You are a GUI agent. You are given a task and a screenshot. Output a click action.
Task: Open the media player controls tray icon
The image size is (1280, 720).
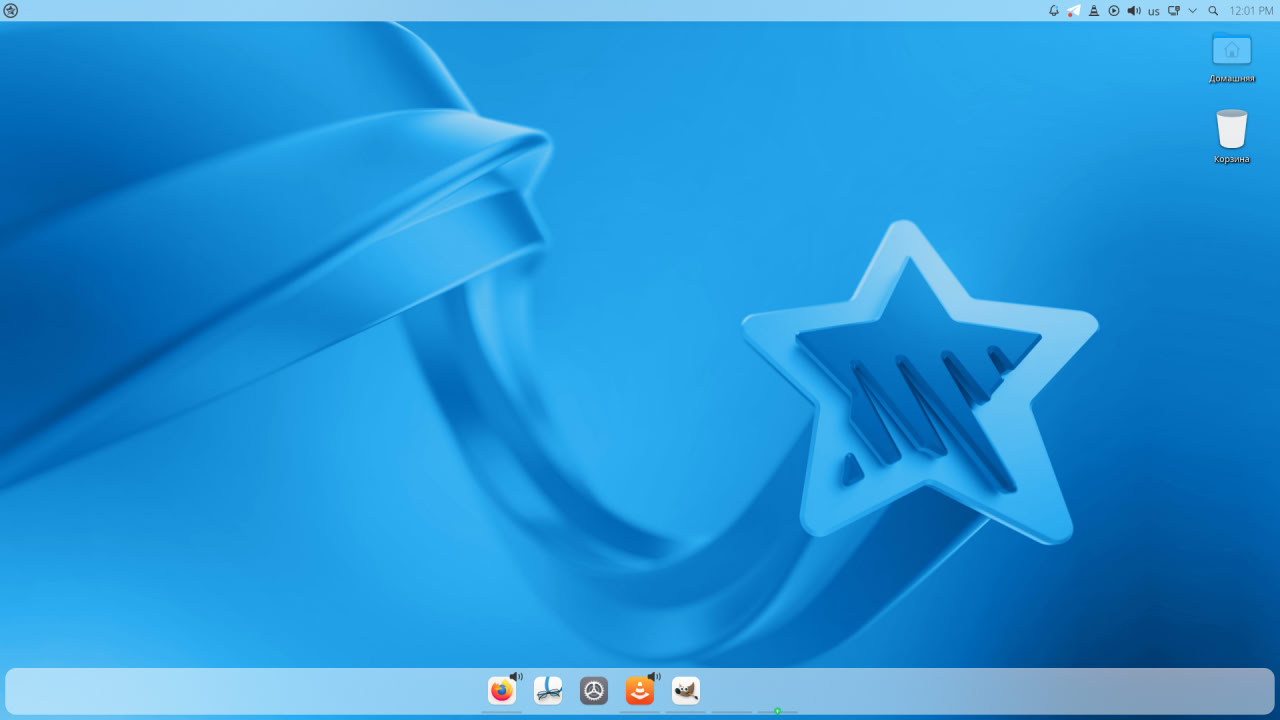[x=1114, y=11]
